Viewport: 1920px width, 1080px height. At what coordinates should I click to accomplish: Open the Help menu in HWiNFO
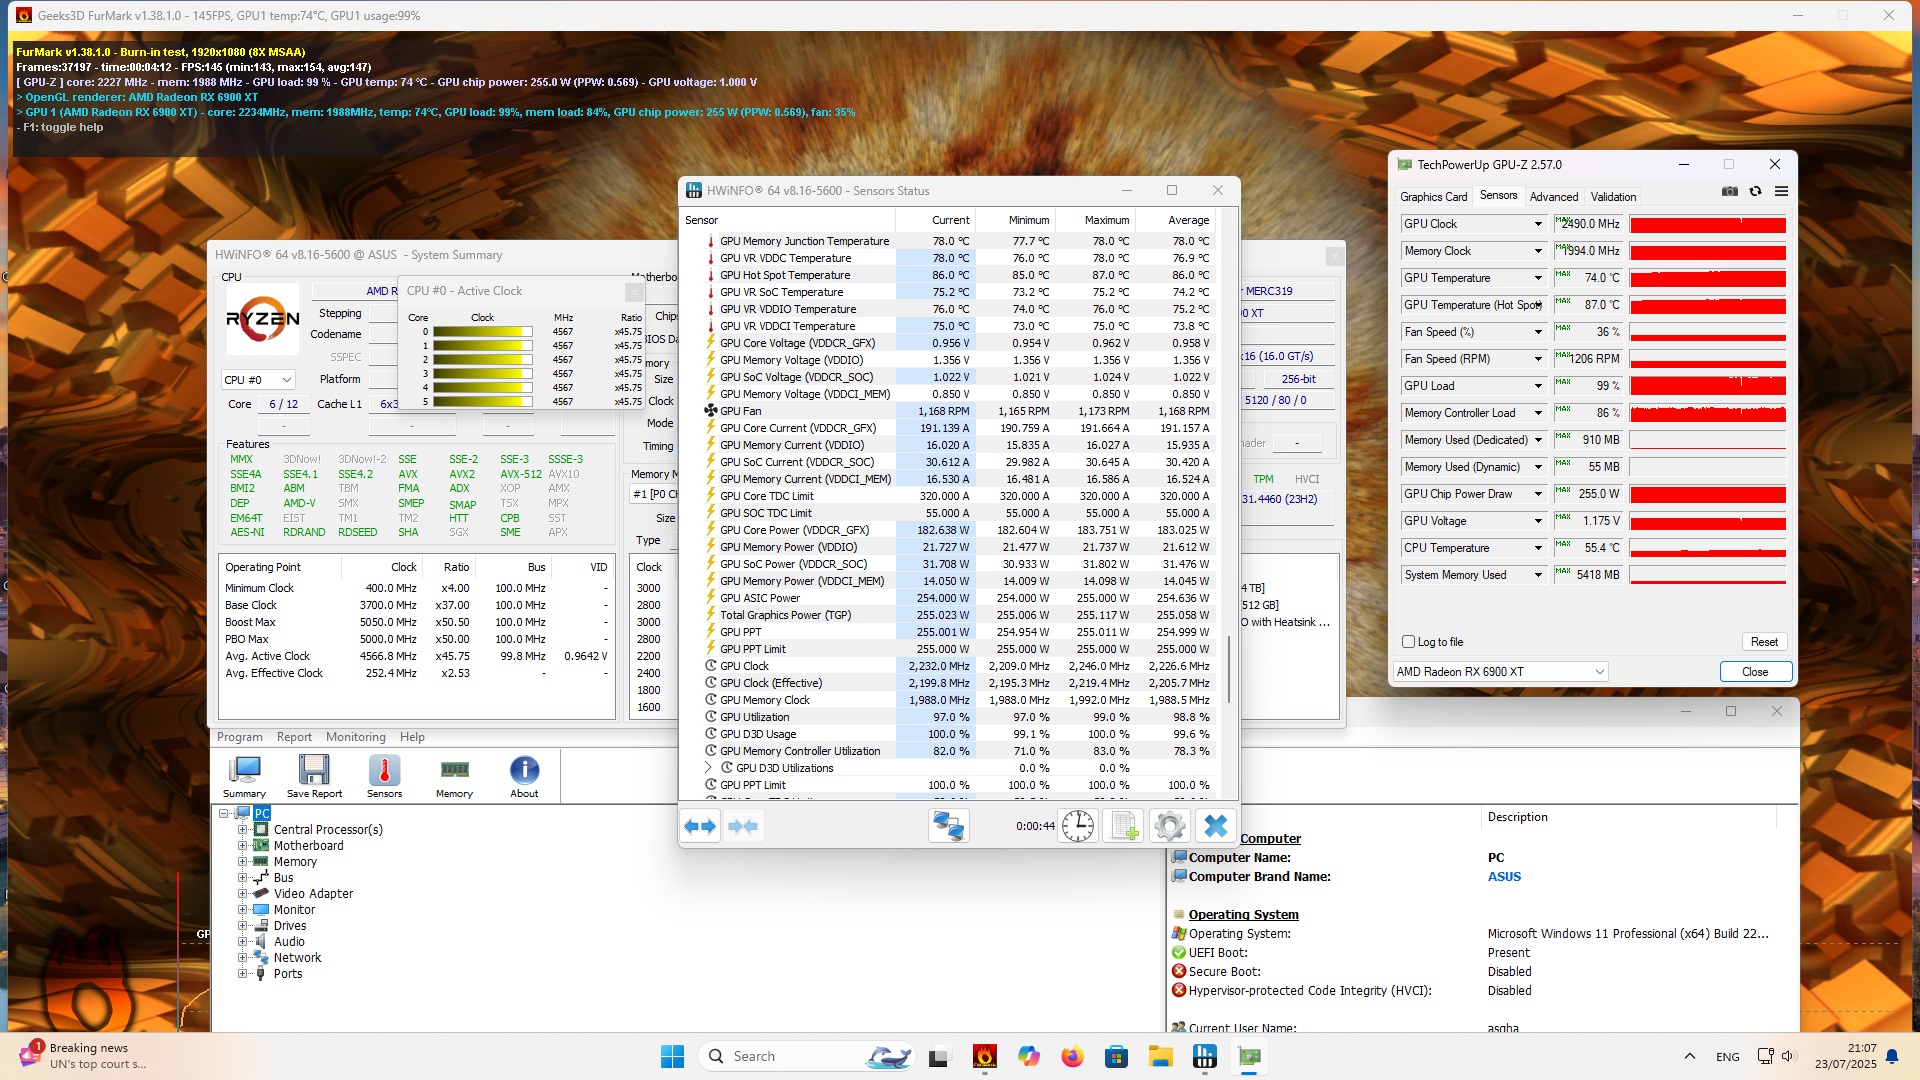(412, 737)
